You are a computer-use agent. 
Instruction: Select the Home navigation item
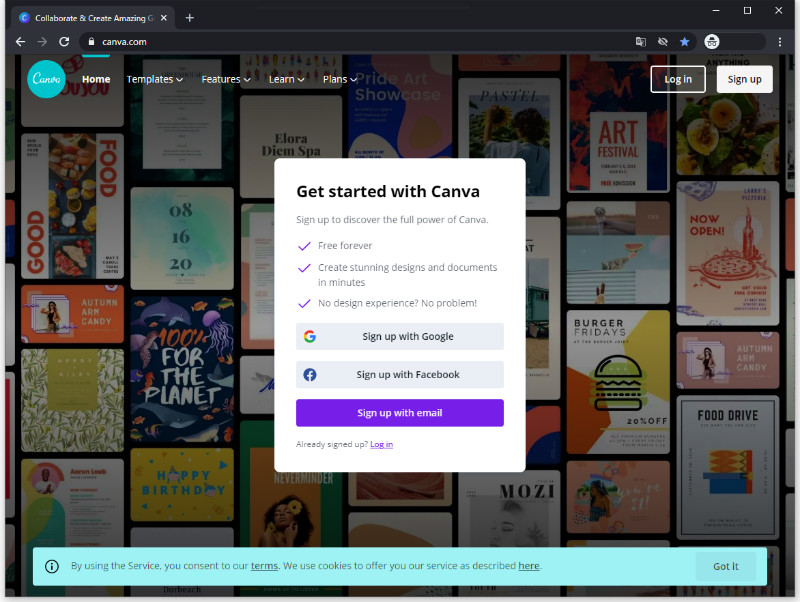click(x=96, y=80)
